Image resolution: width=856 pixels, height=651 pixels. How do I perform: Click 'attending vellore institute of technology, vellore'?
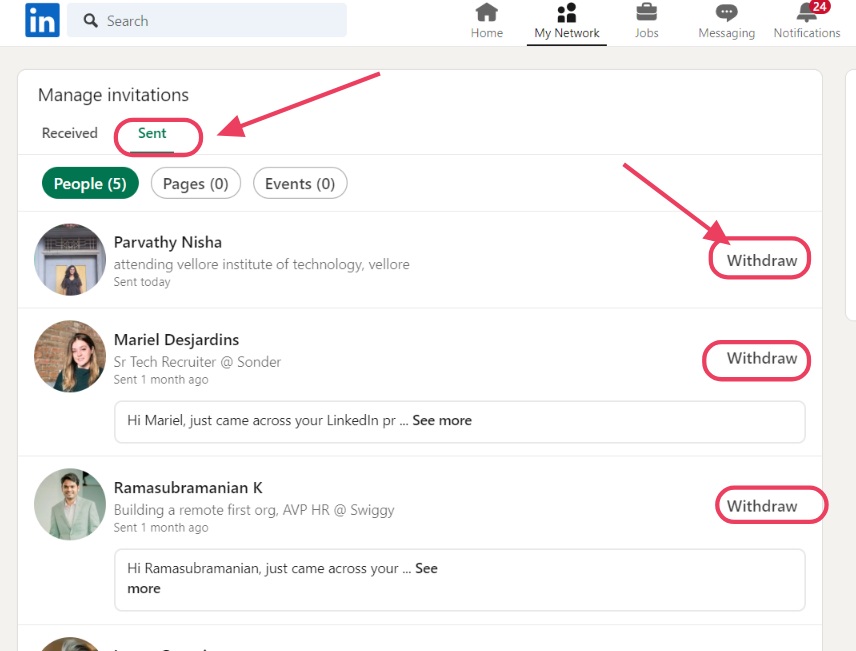pos(261,264)
